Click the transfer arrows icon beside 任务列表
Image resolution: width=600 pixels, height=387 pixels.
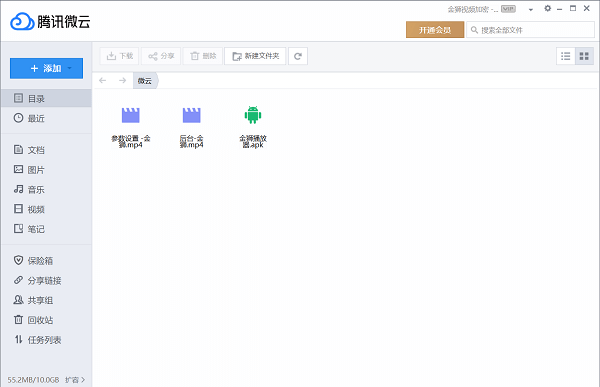point(18,339)
